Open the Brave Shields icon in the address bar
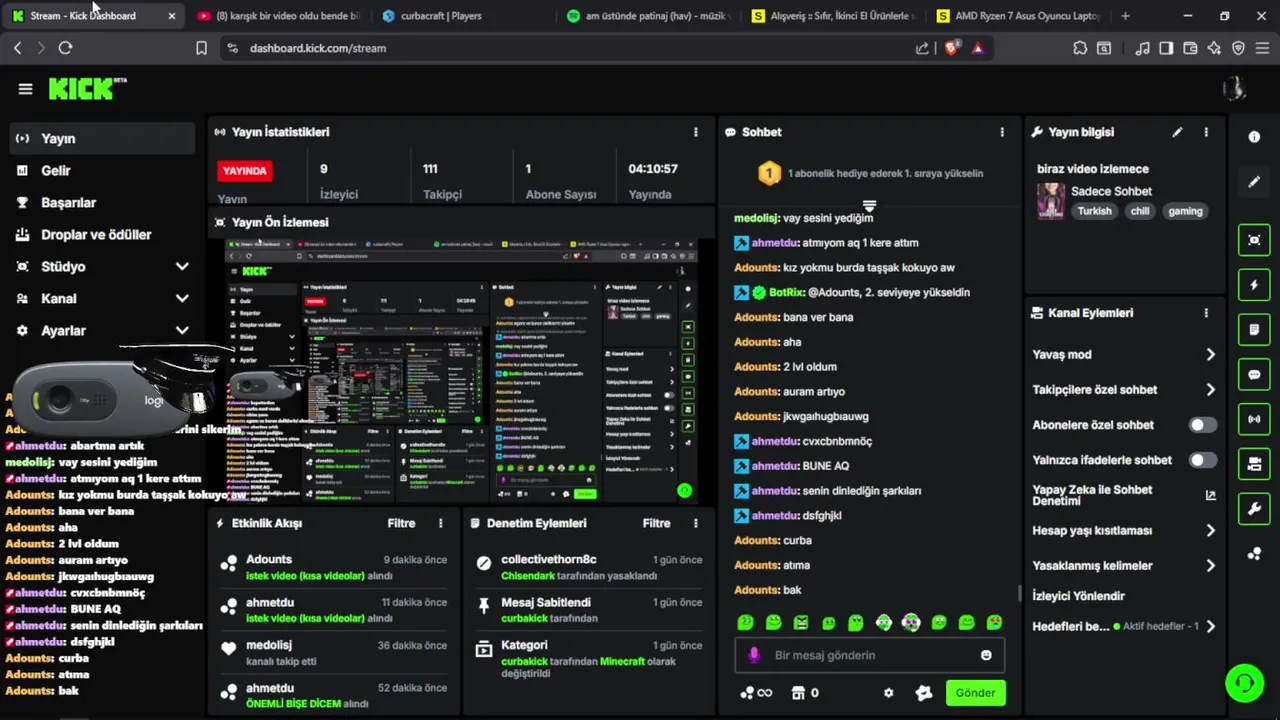Screen dimensions: 1280x720 951,48
